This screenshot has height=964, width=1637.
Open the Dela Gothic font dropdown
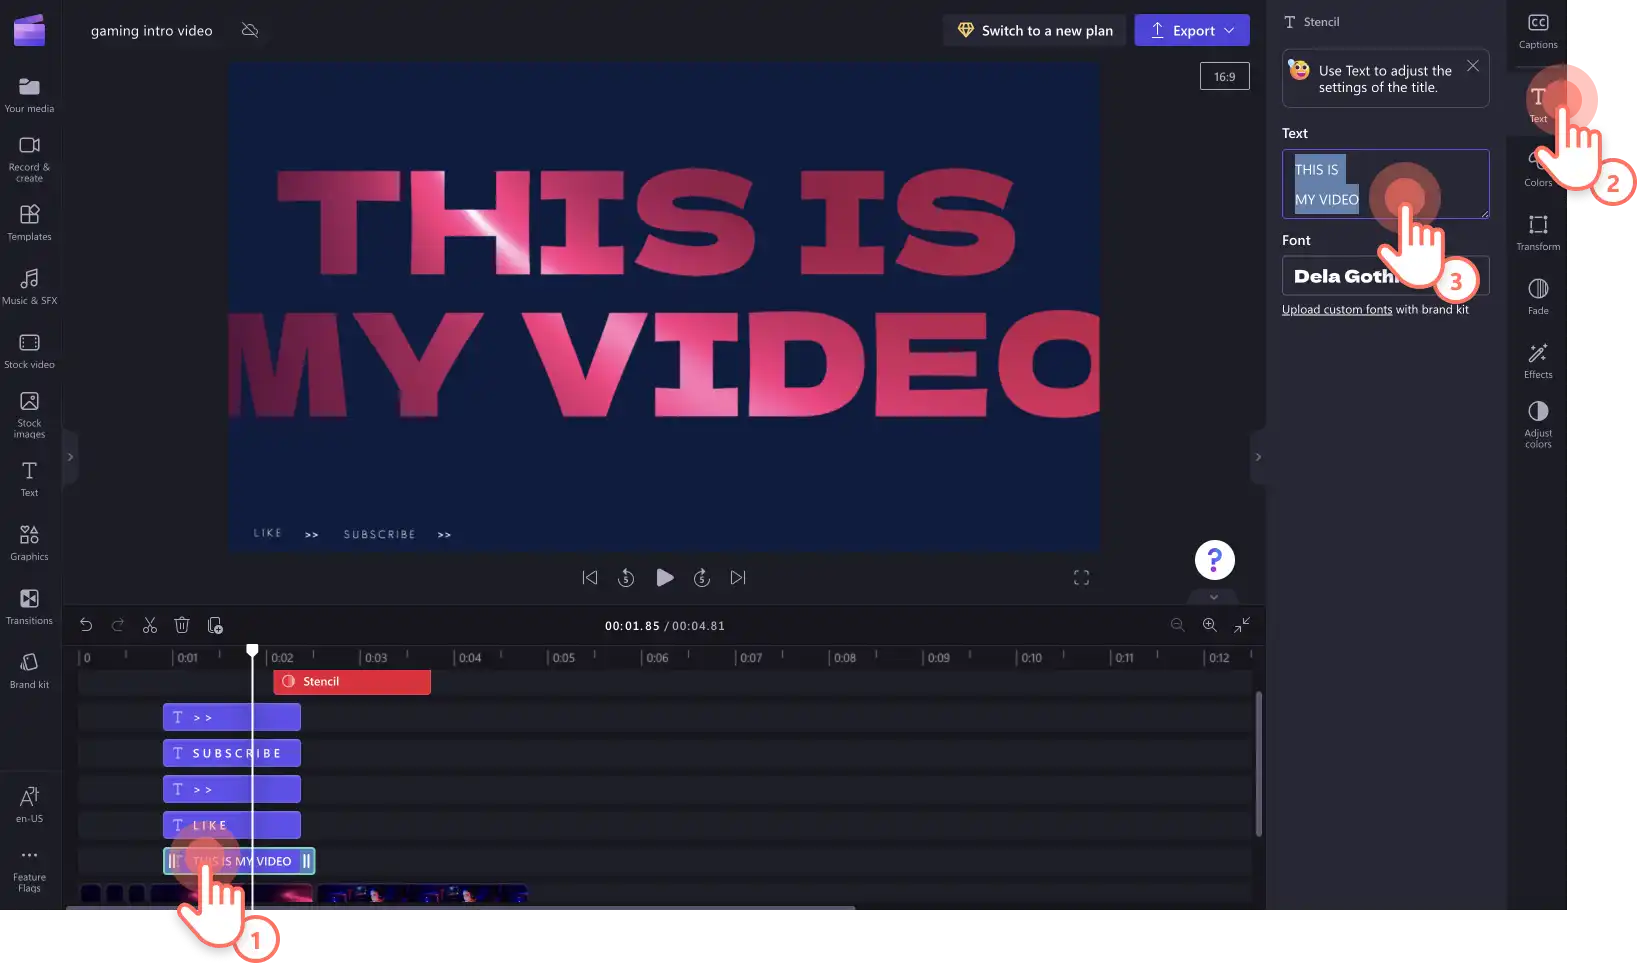(x=1385, y=276)
